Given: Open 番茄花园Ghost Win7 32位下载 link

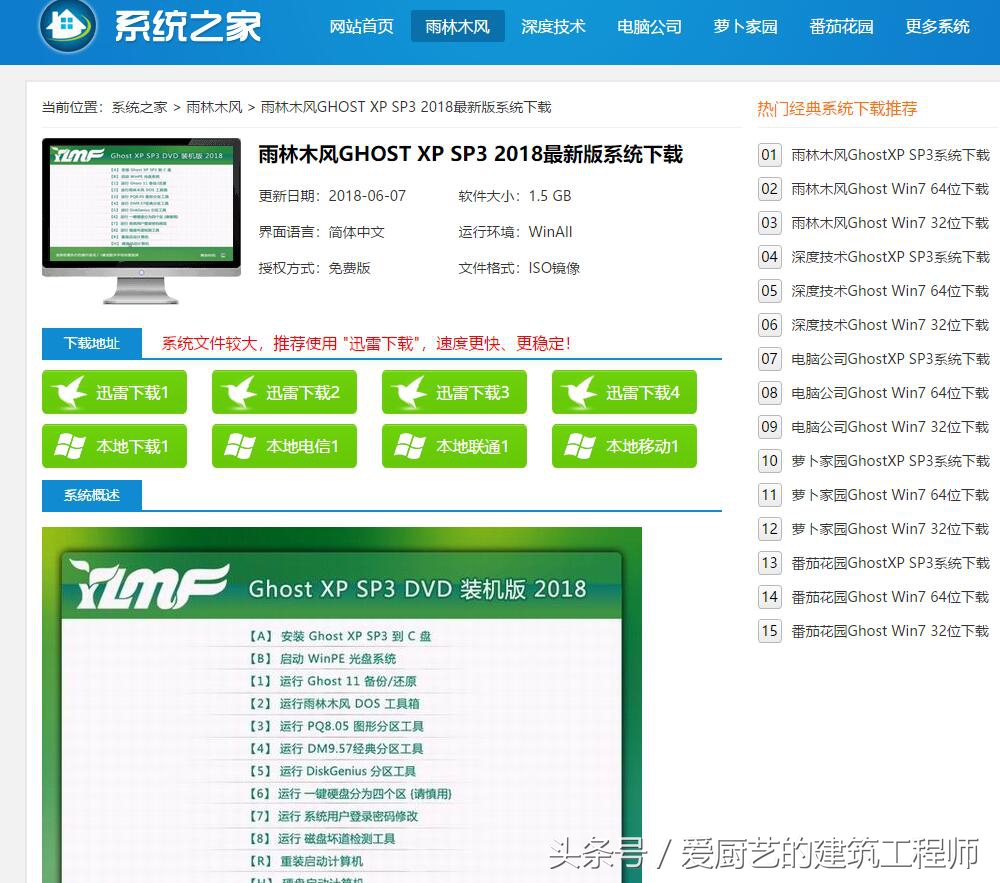Looking at the screenshot, I should [x=890, y=631].
